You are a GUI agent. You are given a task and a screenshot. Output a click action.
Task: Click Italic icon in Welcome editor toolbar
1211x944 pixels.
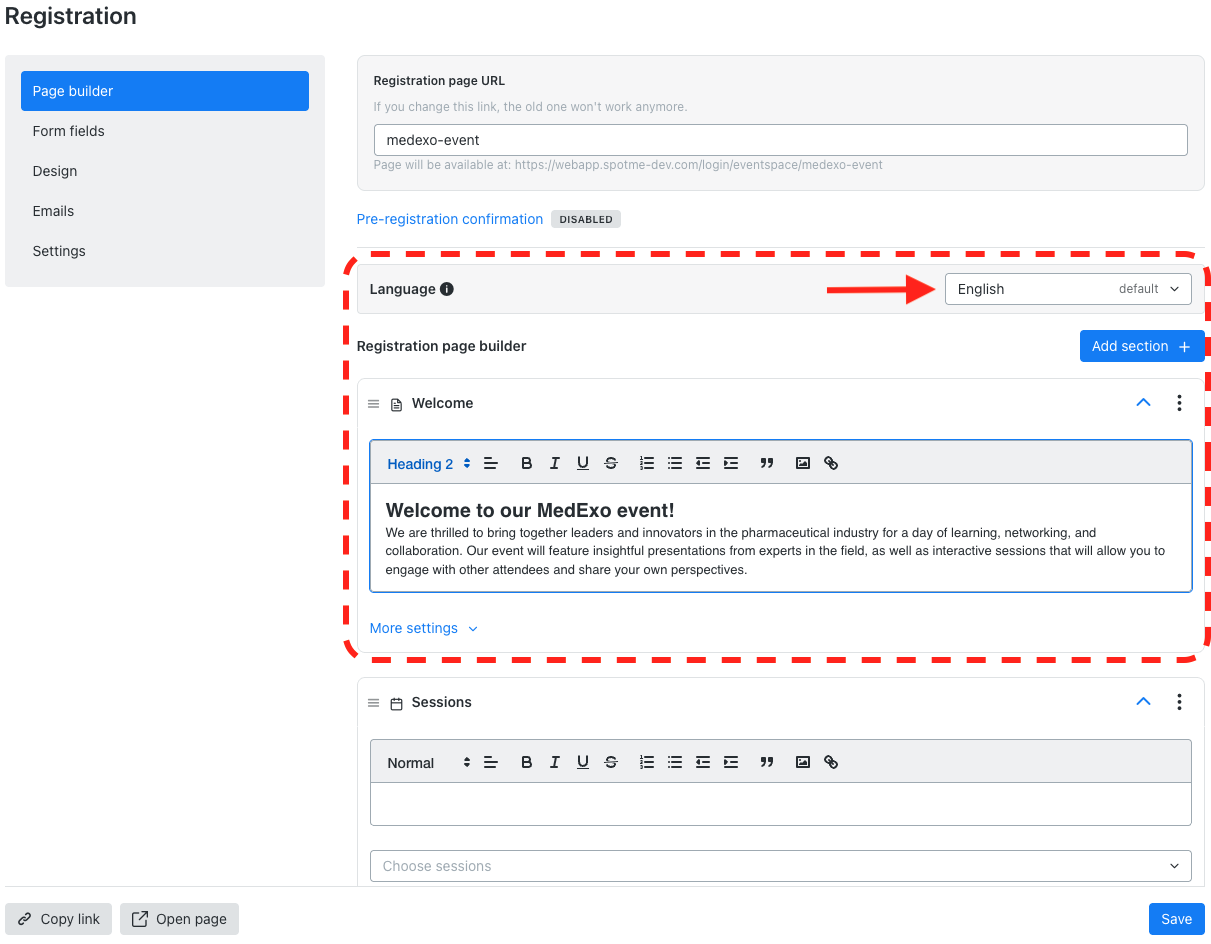(555, 463)
